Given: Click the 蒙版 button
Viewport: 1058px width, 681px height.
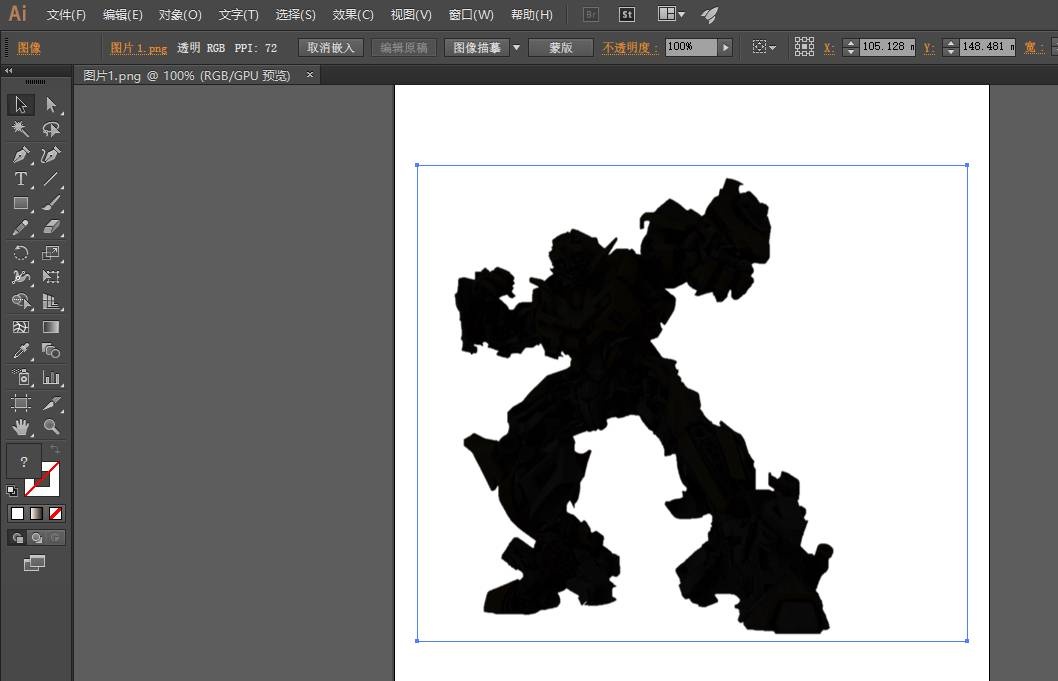Looking at the screenshot, I should coord(561,47).
